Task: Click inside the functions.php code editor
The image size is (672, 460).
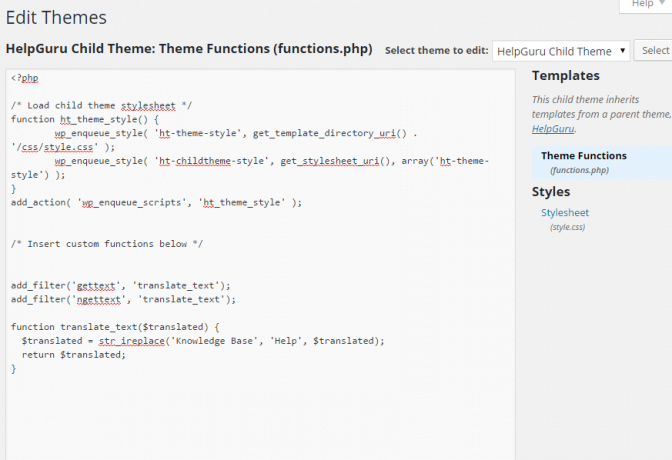Action: pos(260,264)
